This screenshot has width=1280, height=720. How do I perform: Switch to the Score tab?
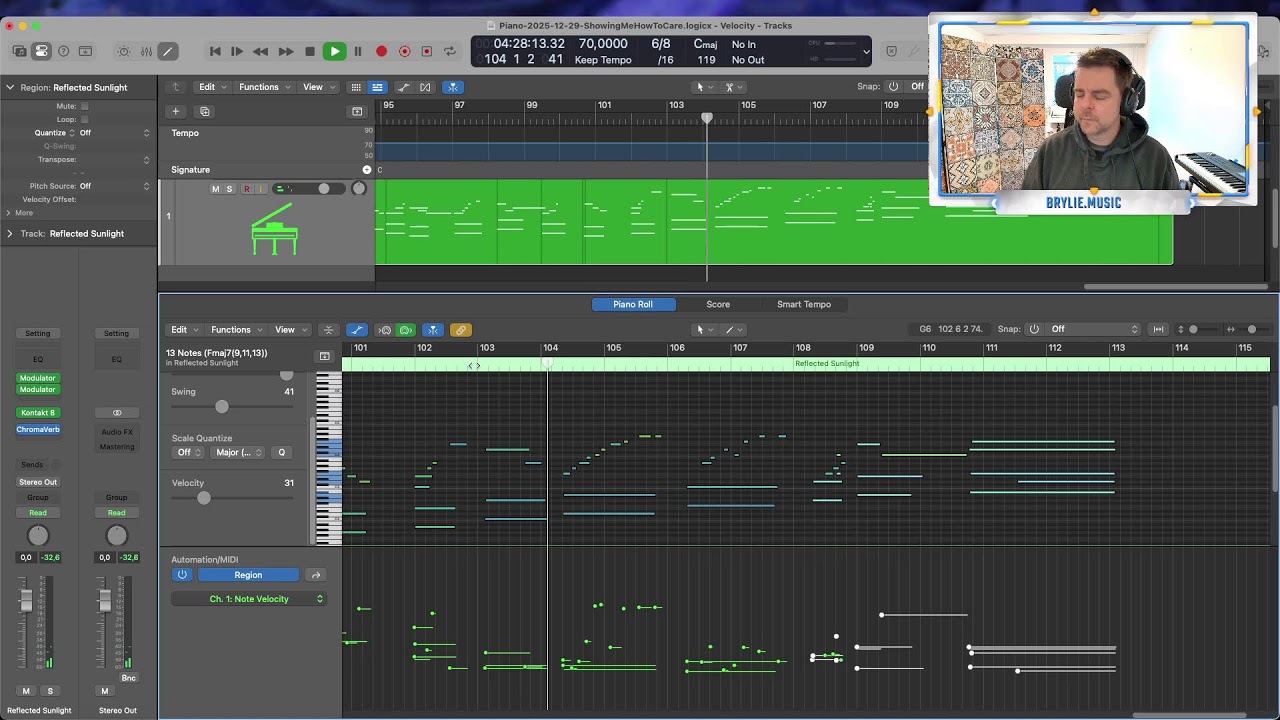pos(718,304)
